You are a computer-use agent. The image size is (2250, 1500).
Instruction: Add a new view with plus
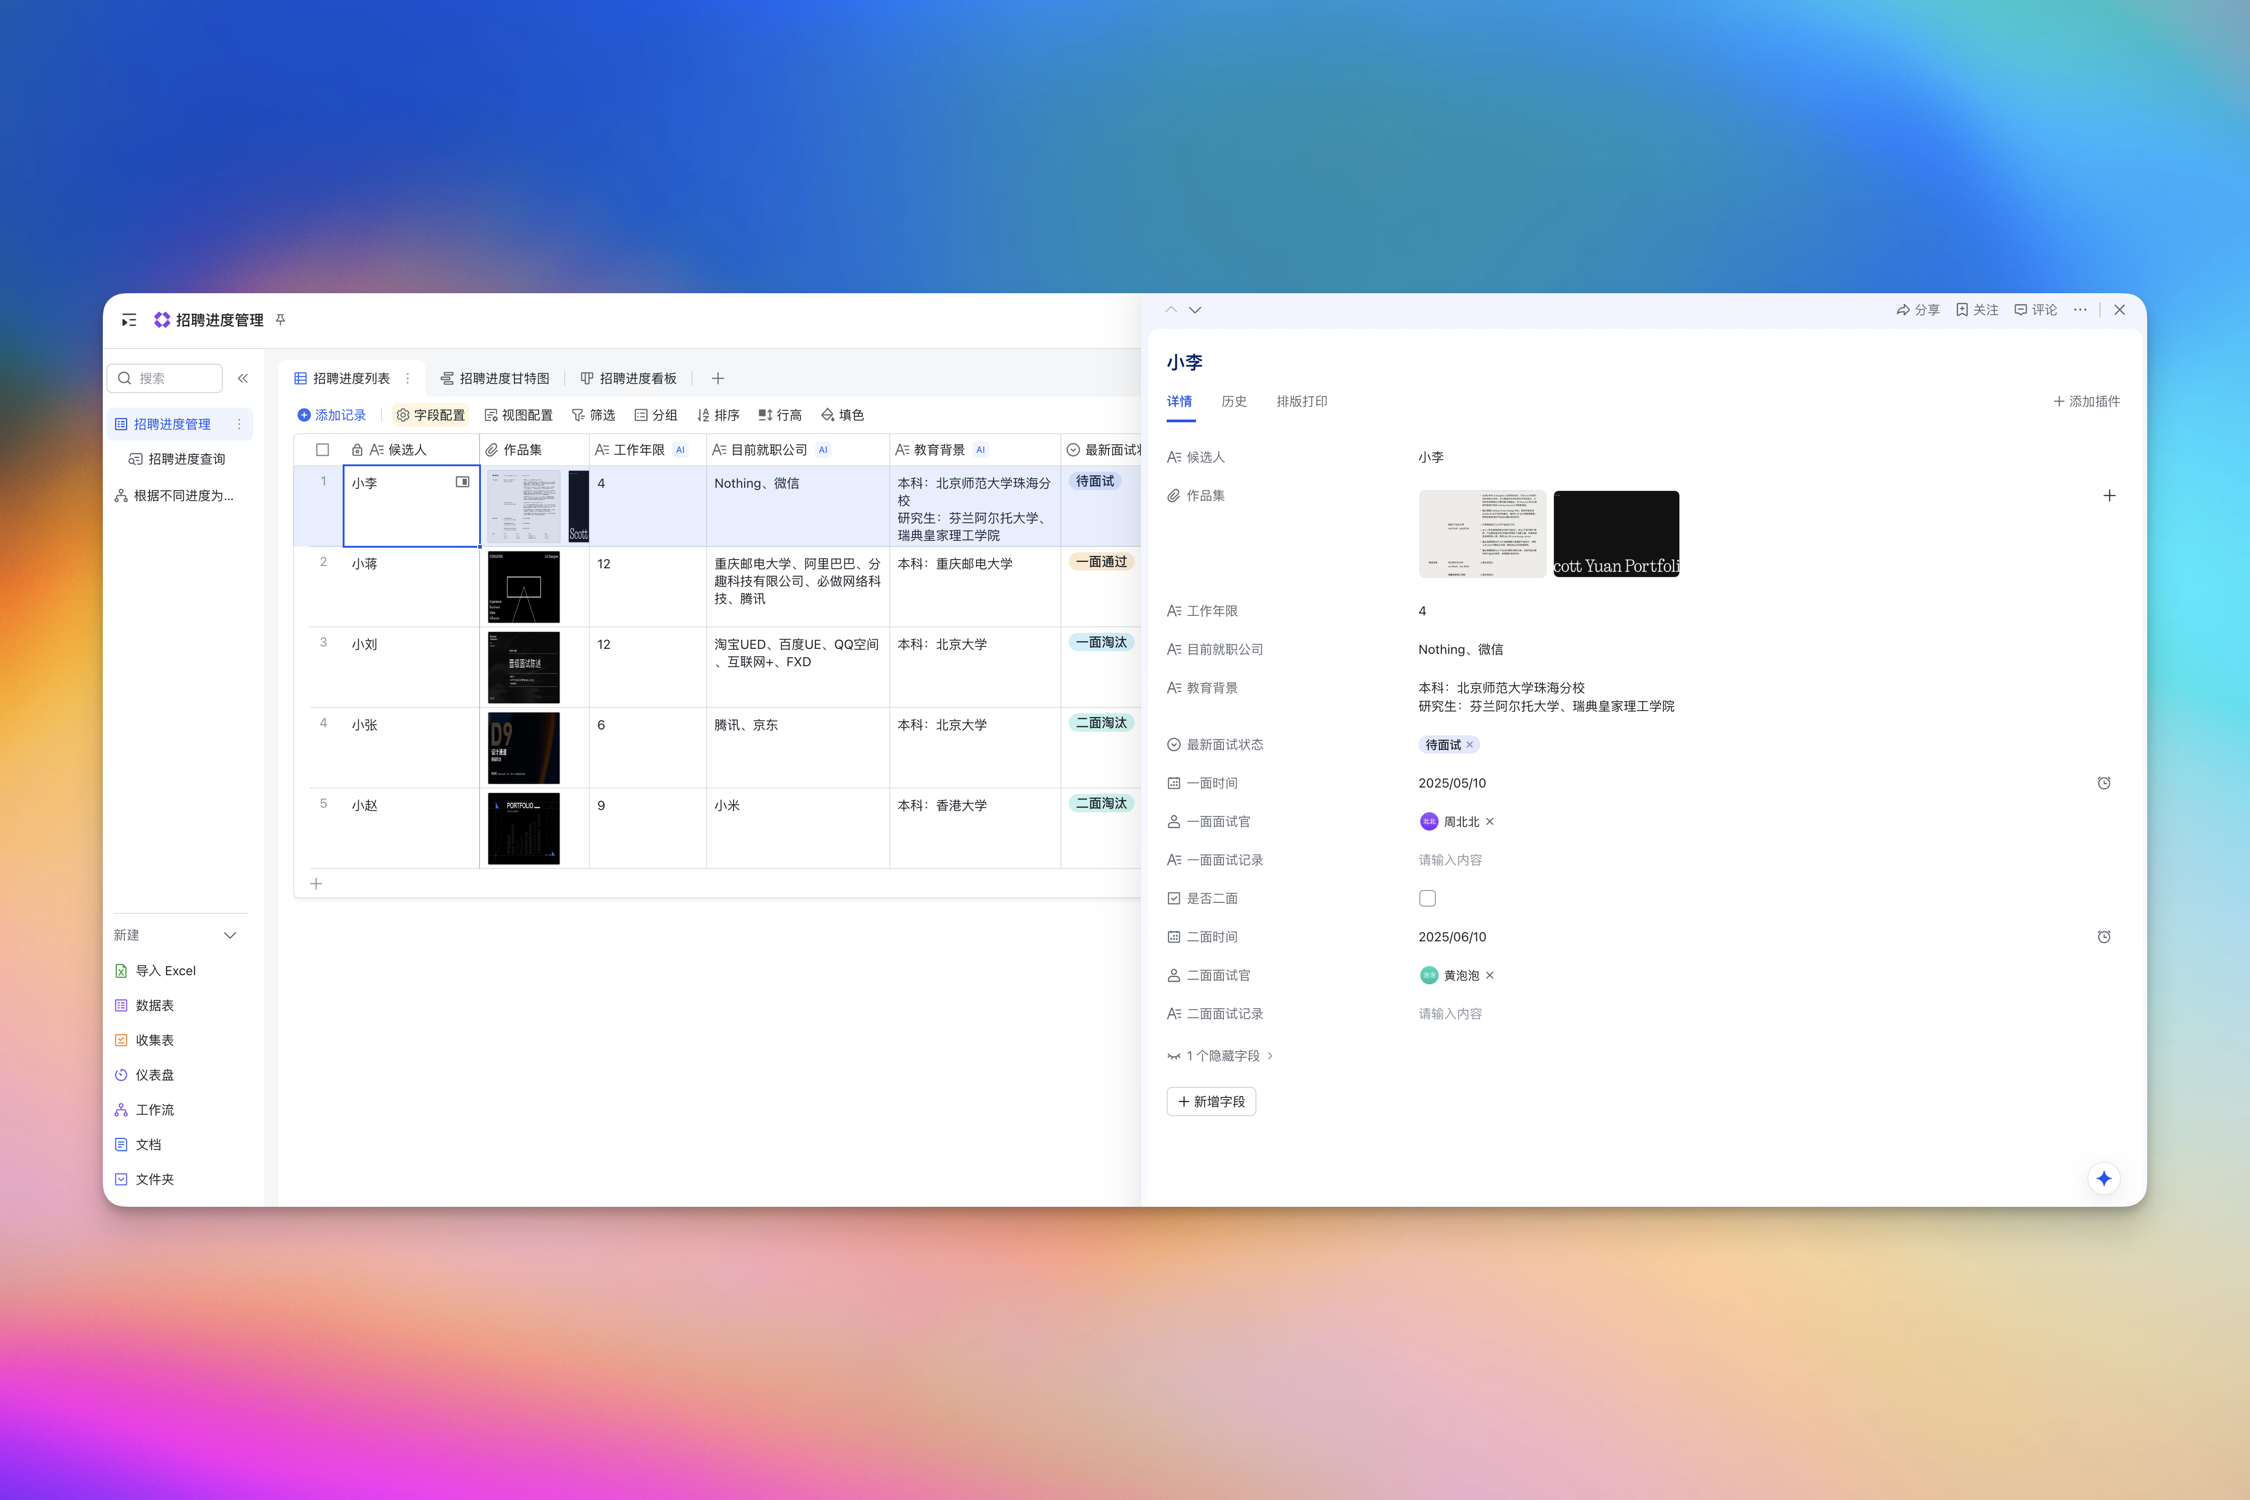[x=718, y=378]
